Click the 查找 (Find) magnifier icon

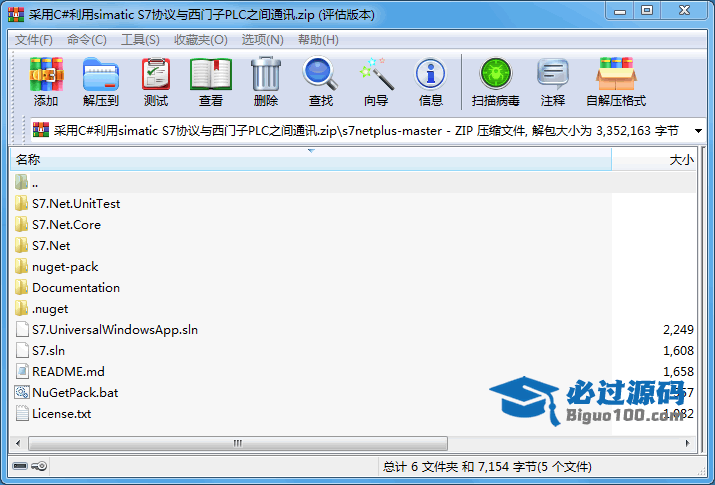pos(321,73)
